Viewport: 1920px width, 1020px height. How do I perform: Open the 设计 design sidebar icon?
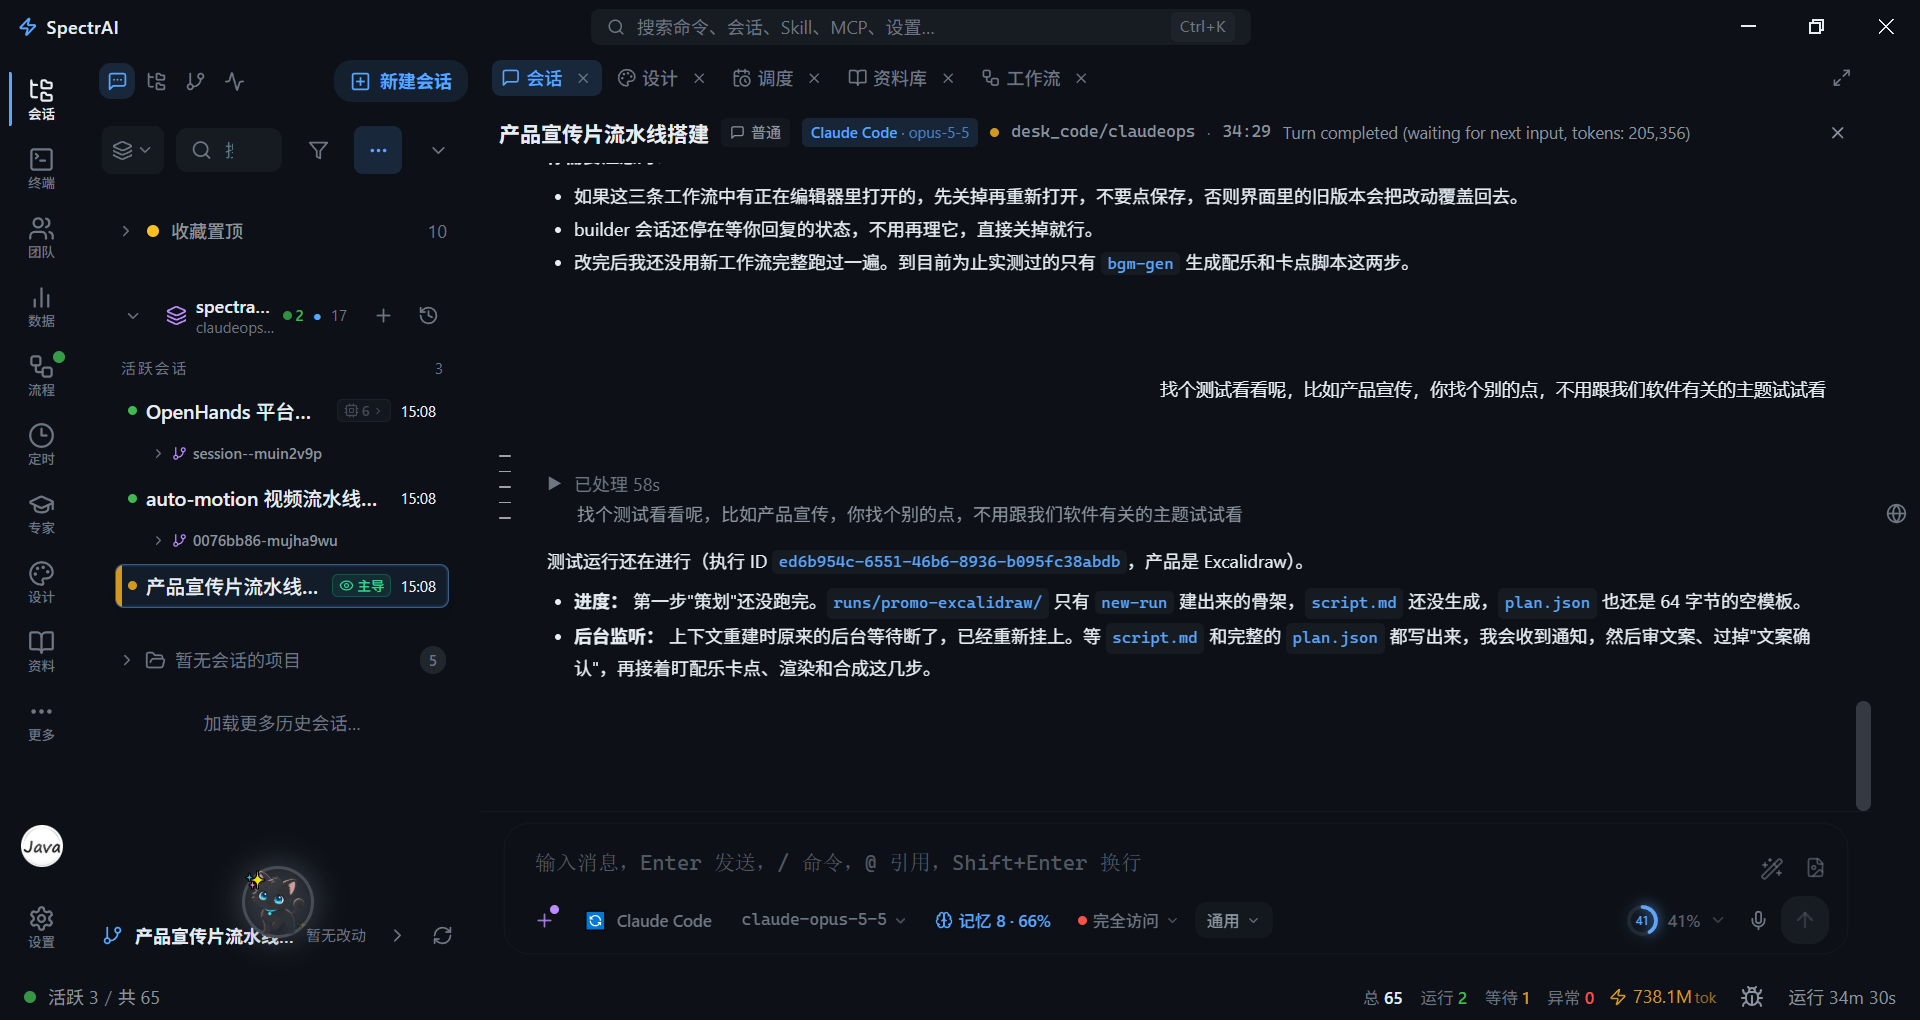click(x=41, y=582)
